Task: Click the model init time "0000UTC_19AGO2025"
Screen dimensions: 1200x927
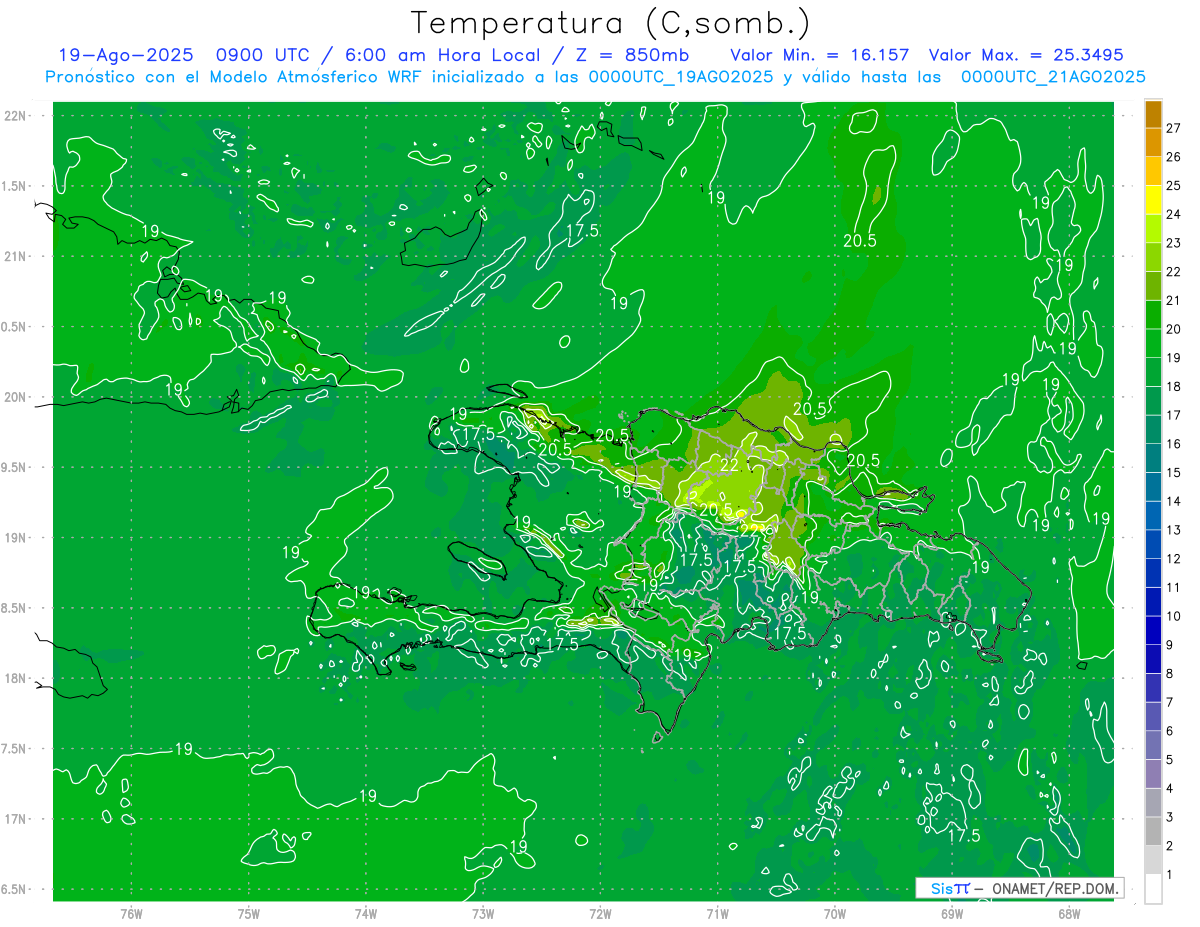Action: [x=680, y=77]
